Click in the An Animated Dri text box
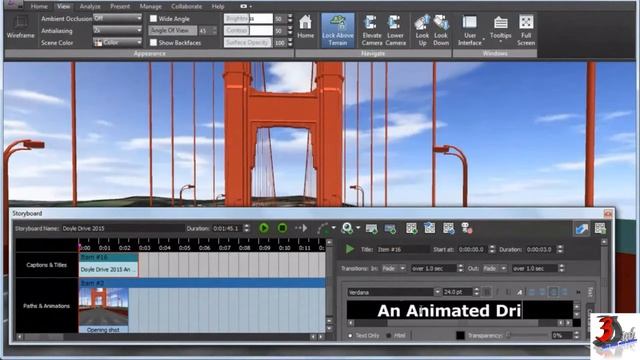Image resolution: width=640 pixels, height=360 pixels. (x=460, y=310)
